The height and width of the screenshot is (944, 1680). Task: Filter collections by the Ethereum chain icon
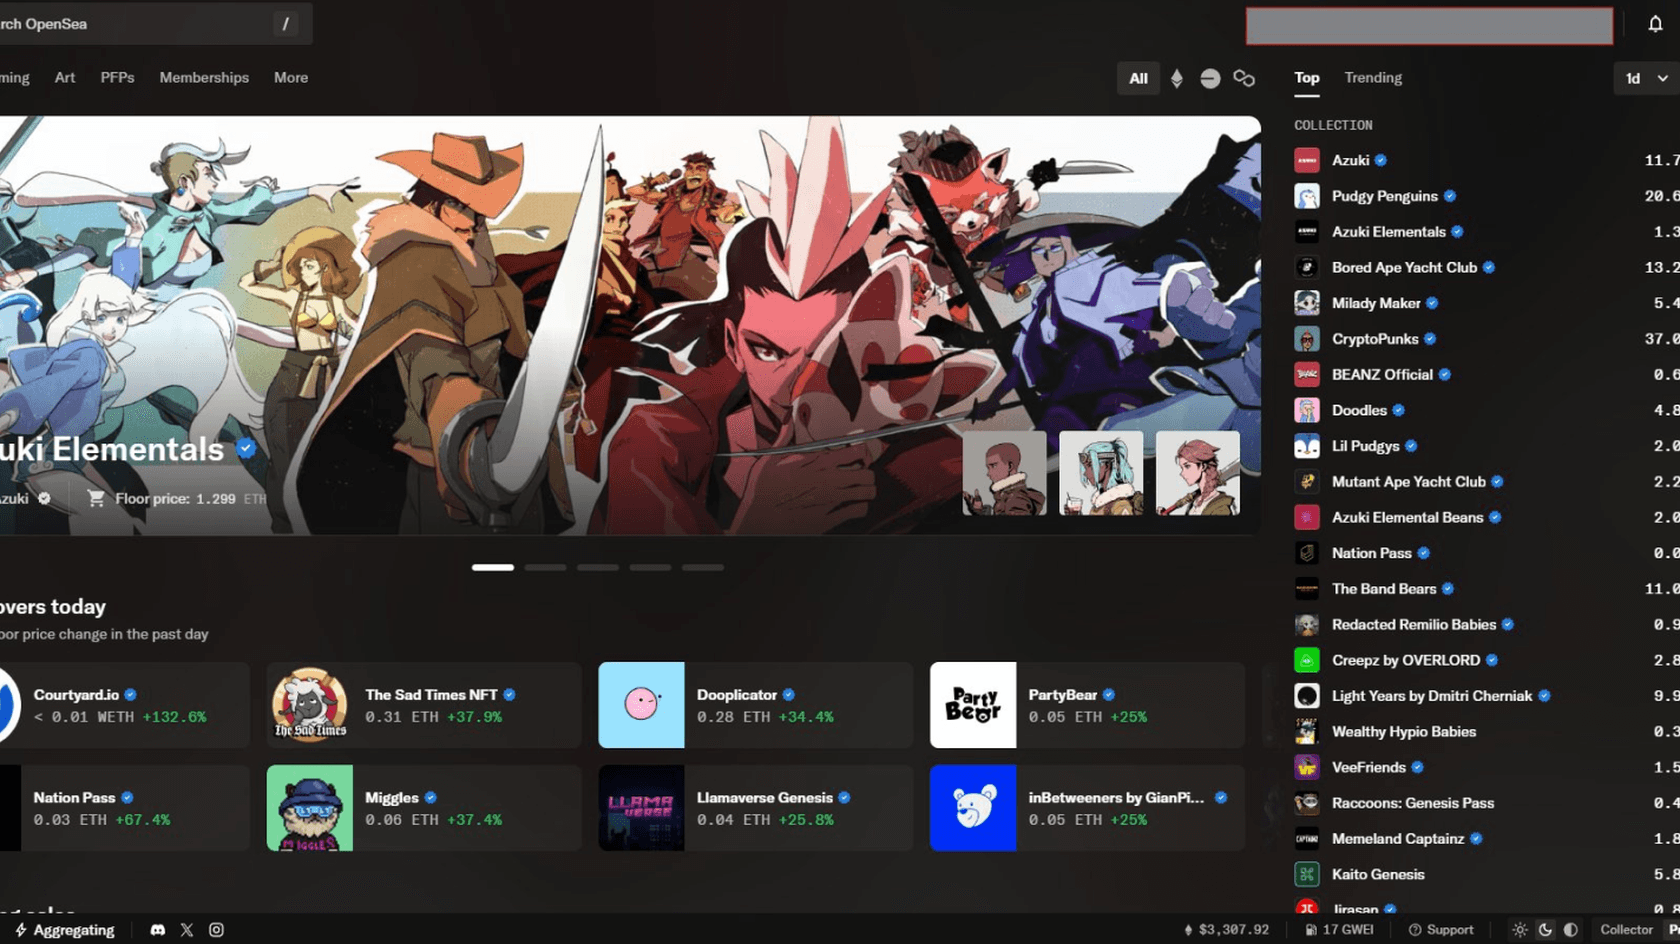[x=1177, y=78]
